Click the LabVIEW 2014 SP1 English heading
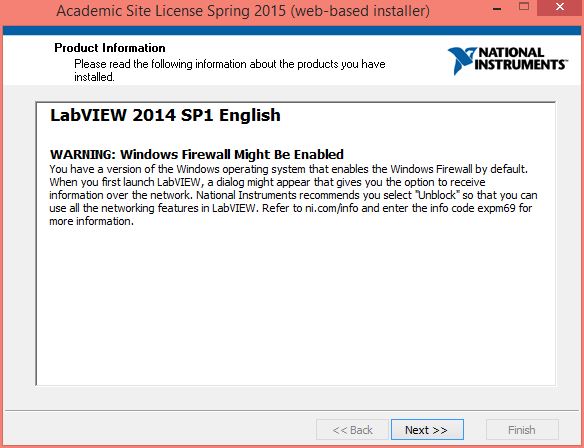 pos(165,115)
